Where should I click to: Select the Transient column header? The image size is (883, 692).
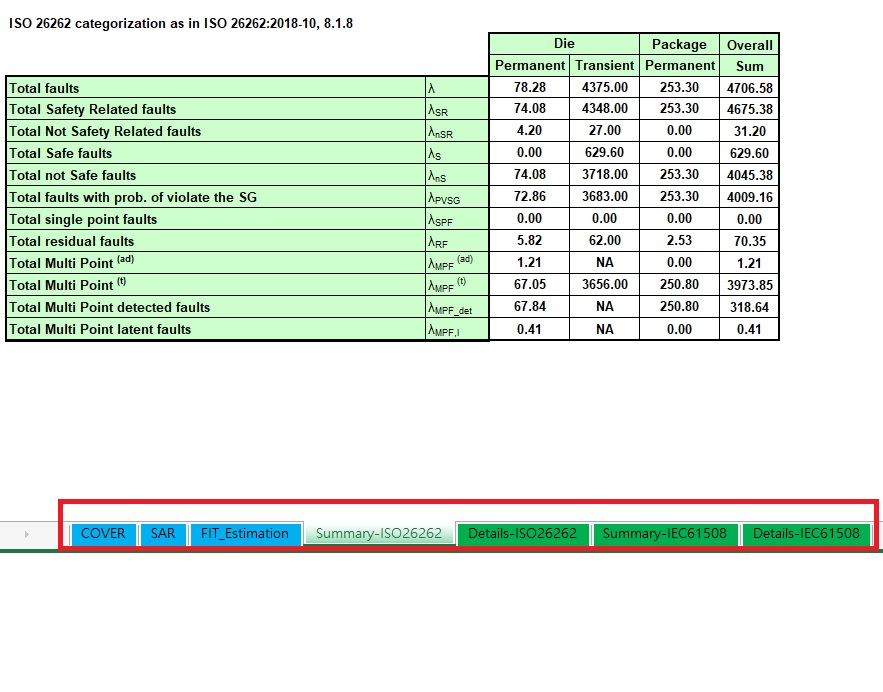click(x=604, y=66)
